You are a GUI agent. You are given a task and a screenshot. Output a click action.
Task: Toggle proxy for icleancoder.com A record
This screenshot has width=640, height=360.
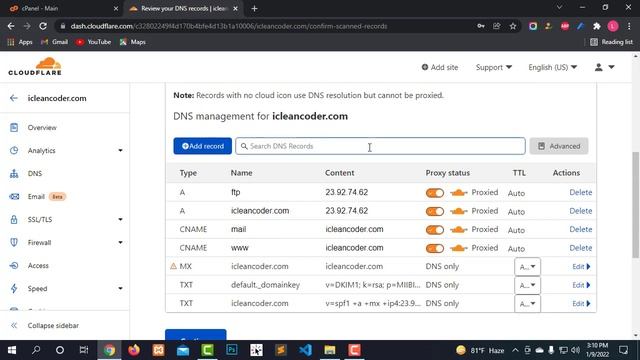point(435,211)
